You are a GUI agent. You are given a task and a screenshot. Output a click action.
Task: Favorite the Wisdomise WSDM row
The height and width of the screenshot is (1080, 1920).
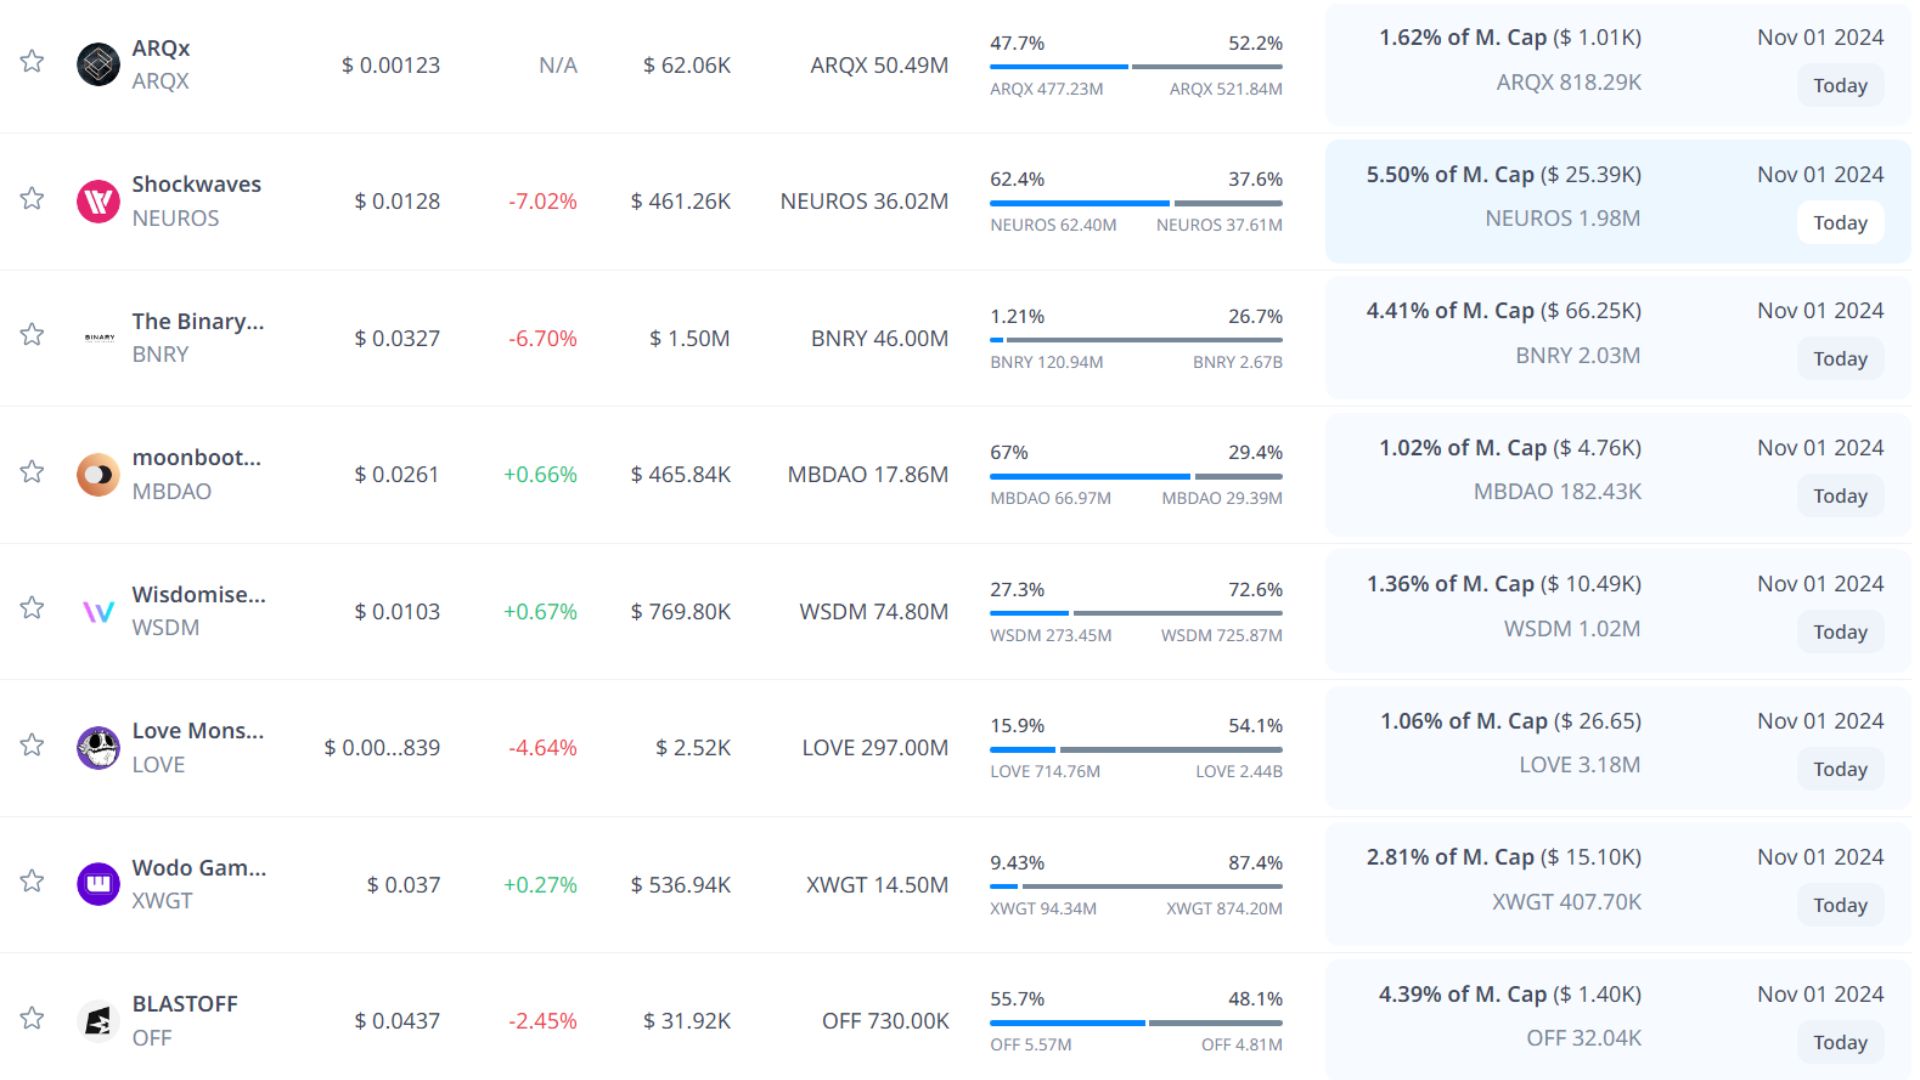click(x=32, y=608)
